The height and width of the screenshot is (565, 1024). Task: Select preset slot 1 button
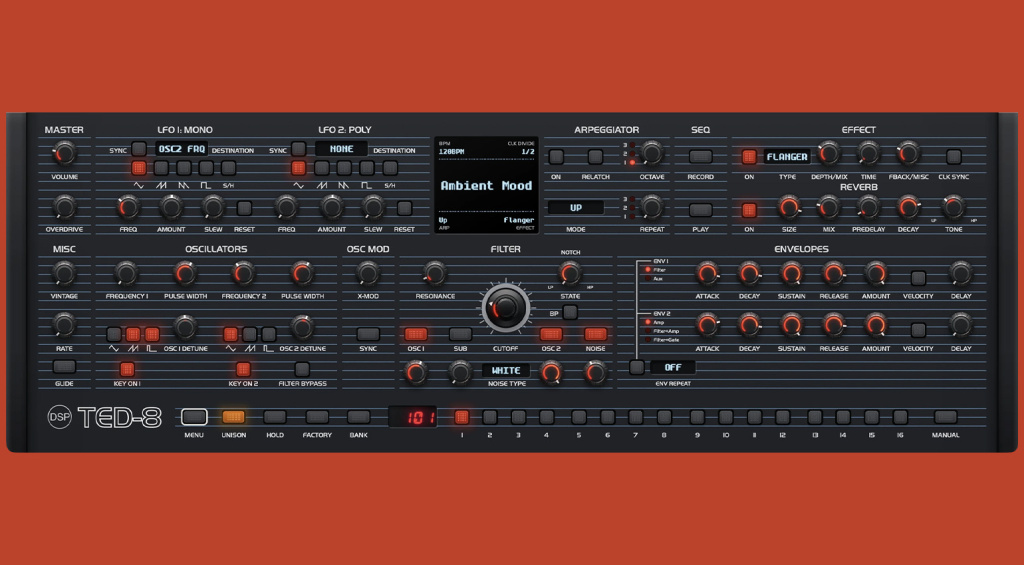[462, 417]
